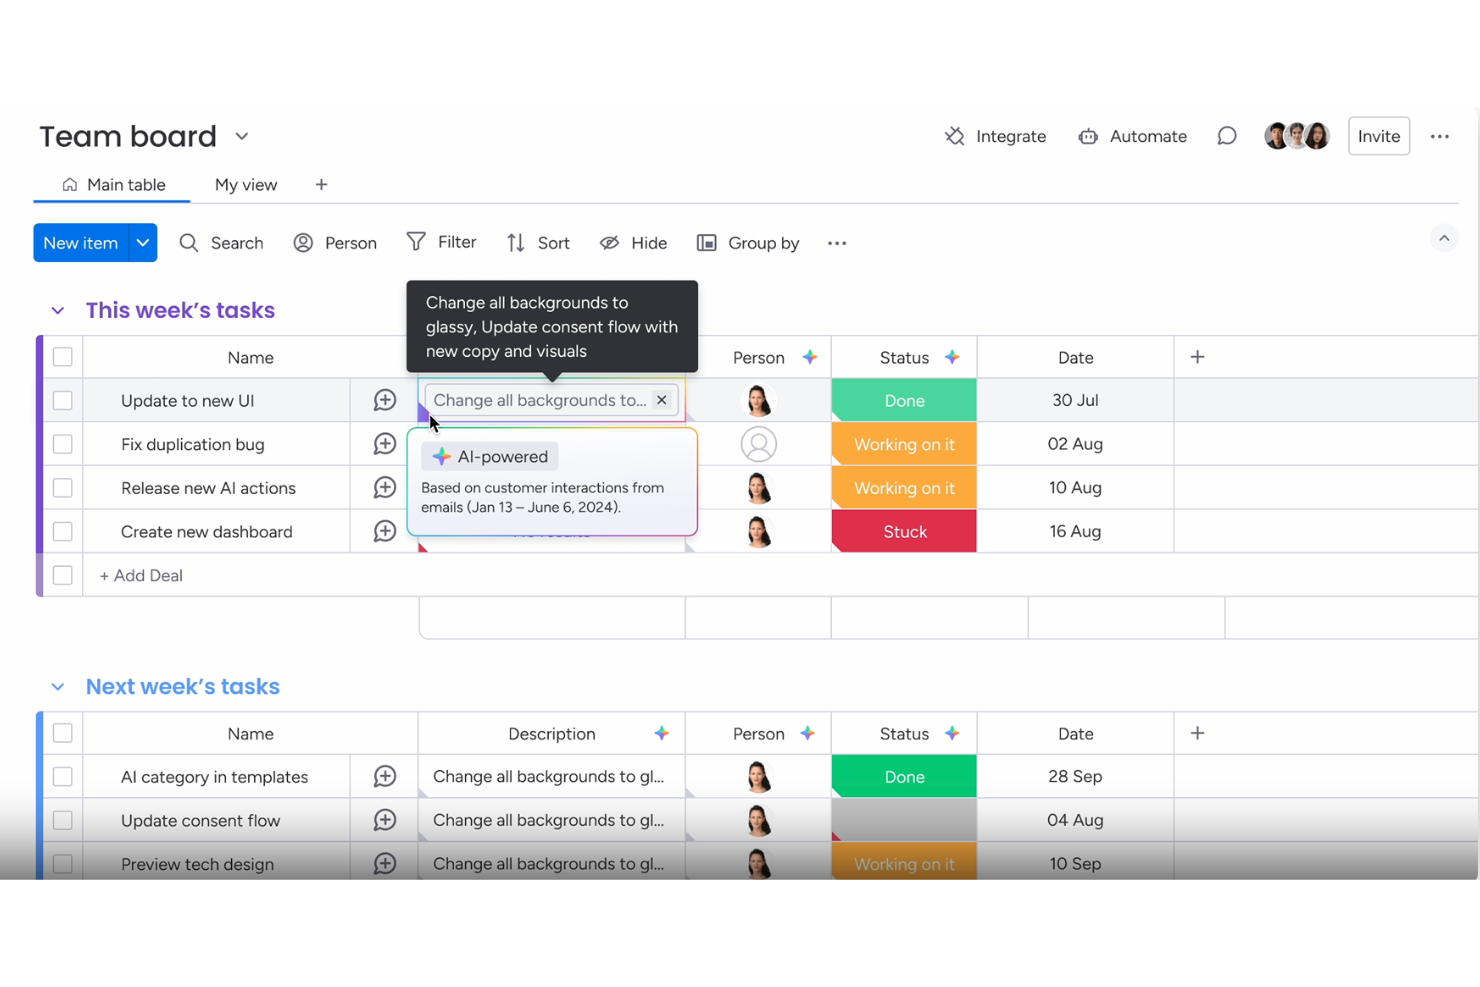Click the red Stuck status label

point(903,531)
